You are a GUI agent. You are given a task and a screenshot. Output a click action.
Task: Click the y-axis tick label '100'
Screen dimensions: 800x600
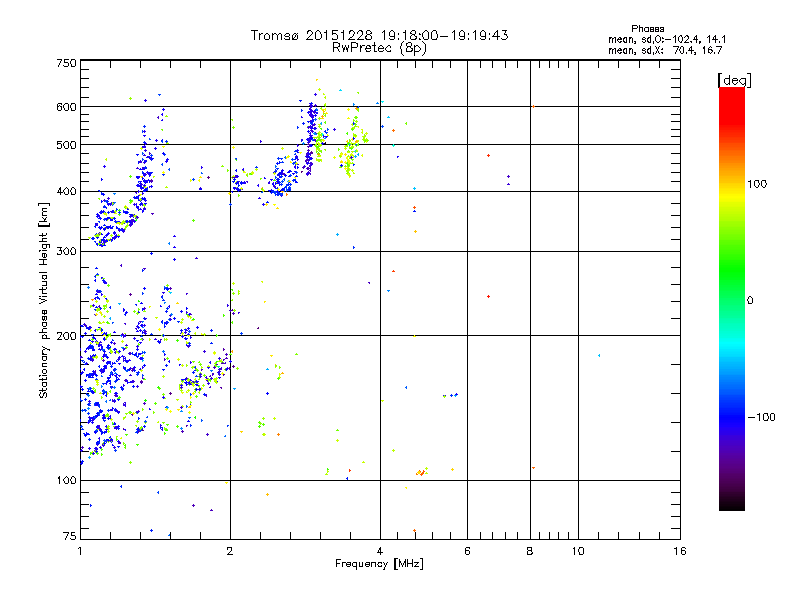tap(67, 481)
